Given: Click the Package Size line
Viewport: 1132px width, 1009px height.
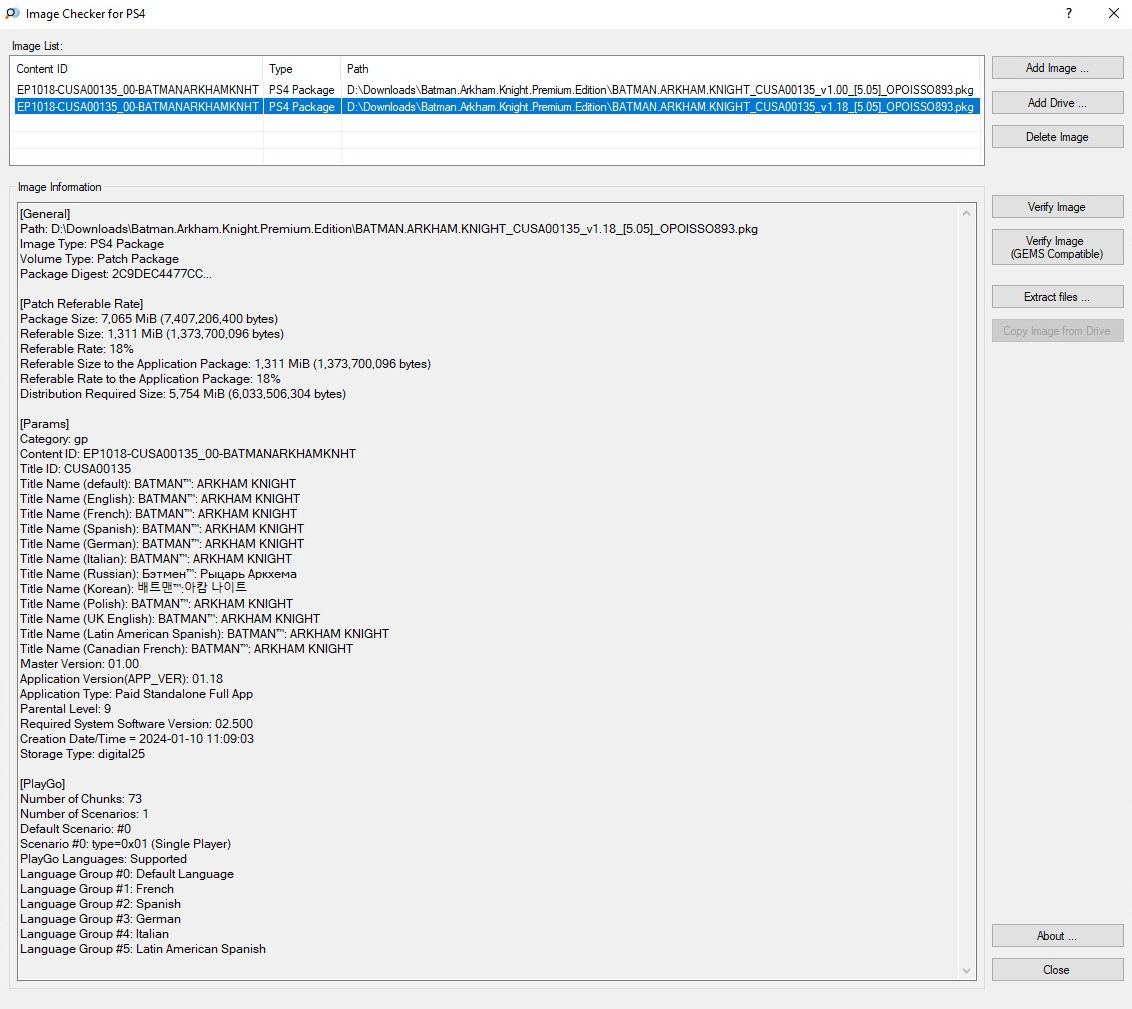Looking at the screenshot, I should [149, 319].
